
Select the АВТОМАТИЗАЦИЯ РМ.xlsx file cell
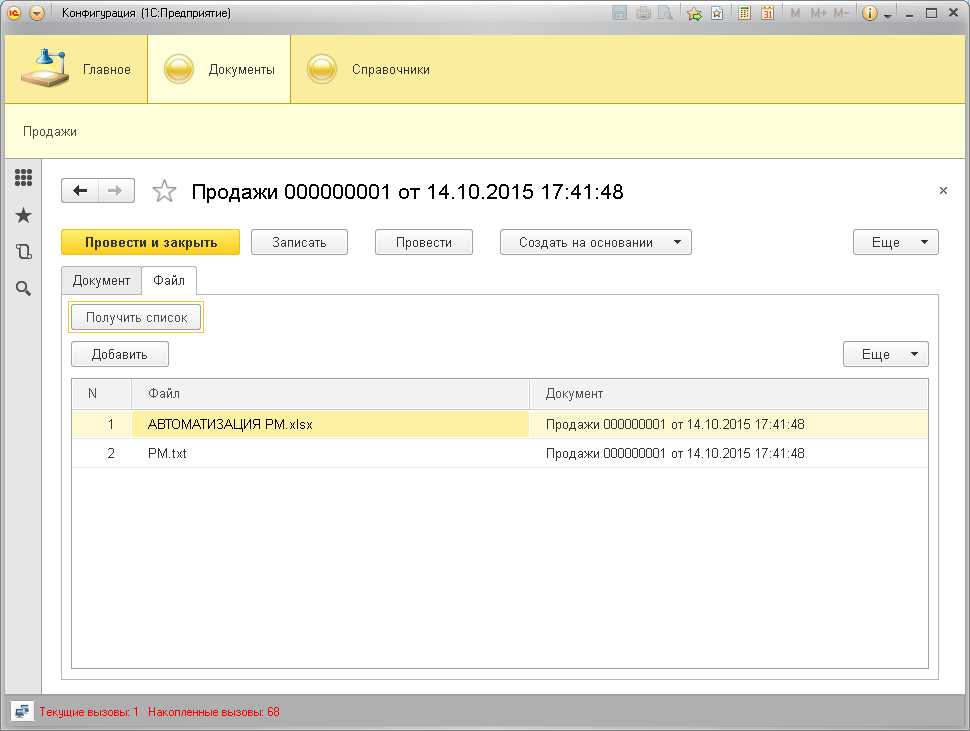click(x=330, y=424)
